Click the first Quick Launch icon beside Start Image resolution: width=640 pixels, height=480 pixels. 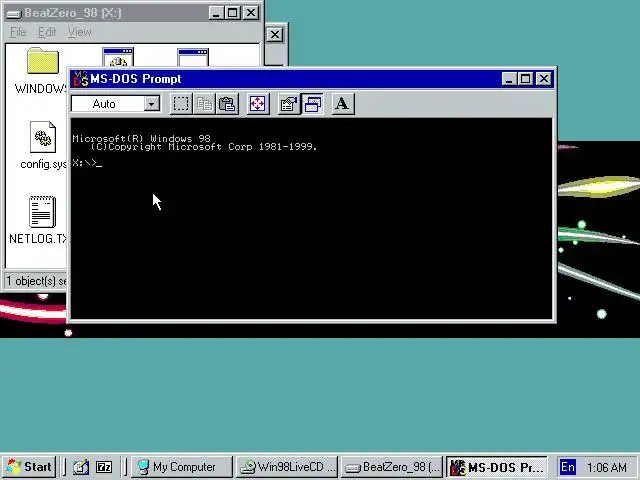tap(80, 467)
